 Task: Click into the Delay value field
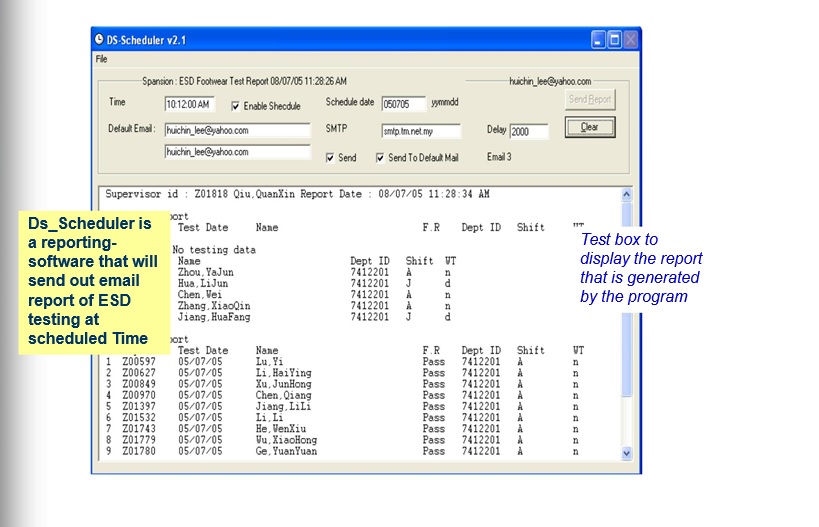click(x=528, y=131)
